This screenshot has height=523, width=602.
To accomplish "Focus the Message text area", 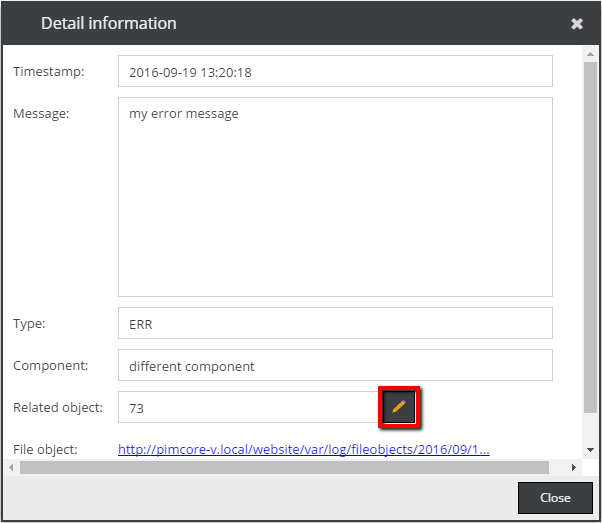I will click(335, 197).
